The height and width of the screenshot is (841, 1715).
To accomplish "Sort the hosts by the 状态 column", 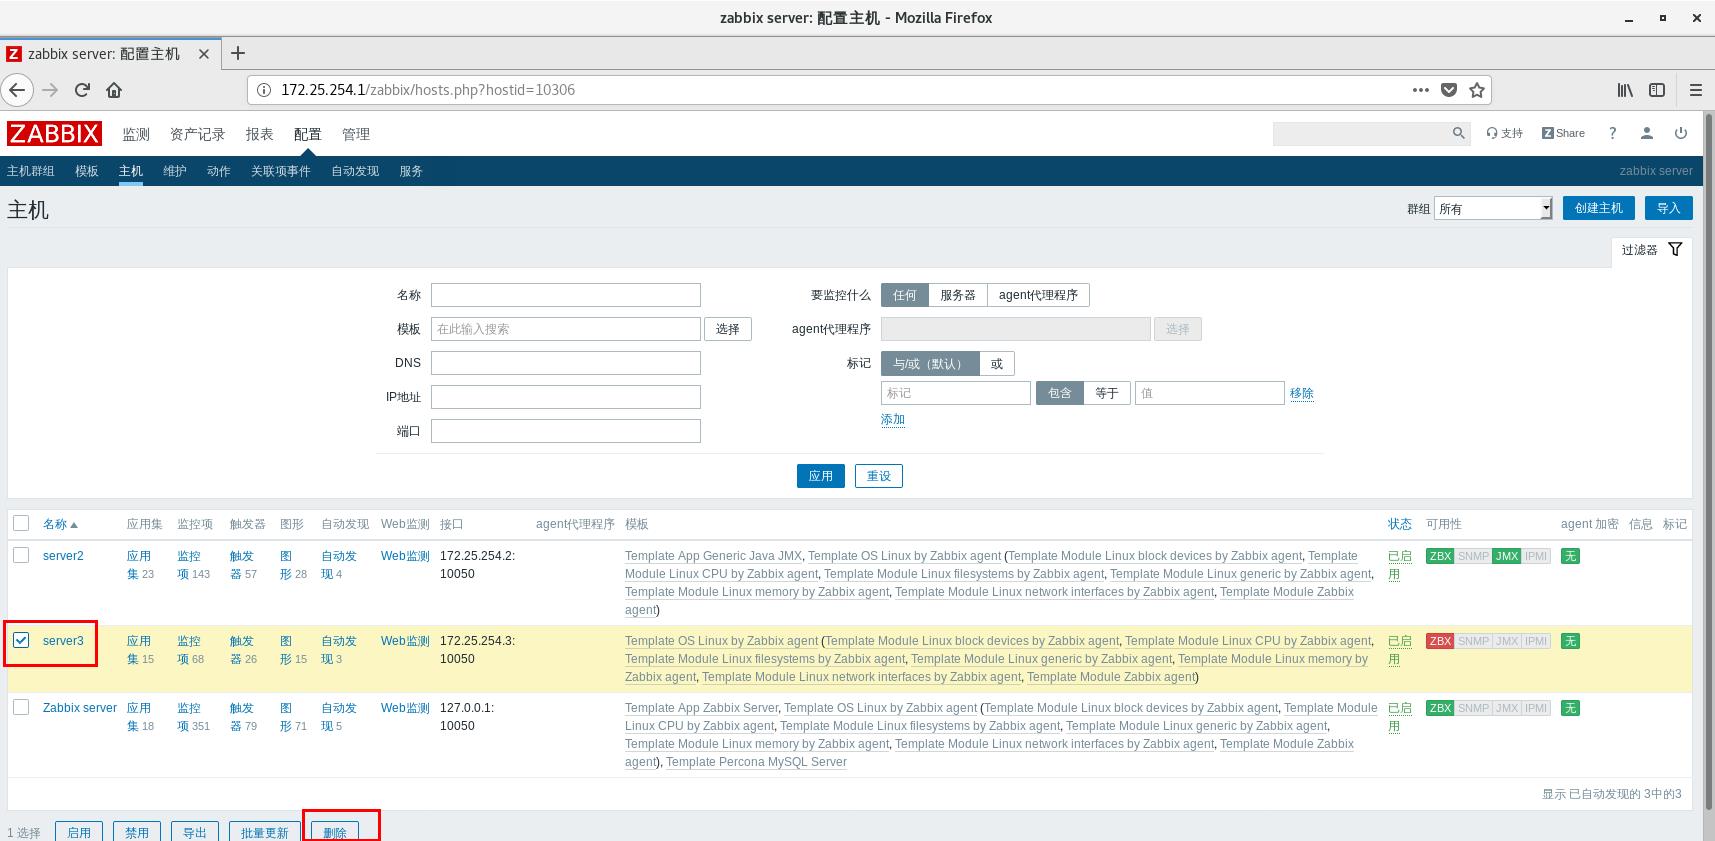I will (x=1399, y=524).
